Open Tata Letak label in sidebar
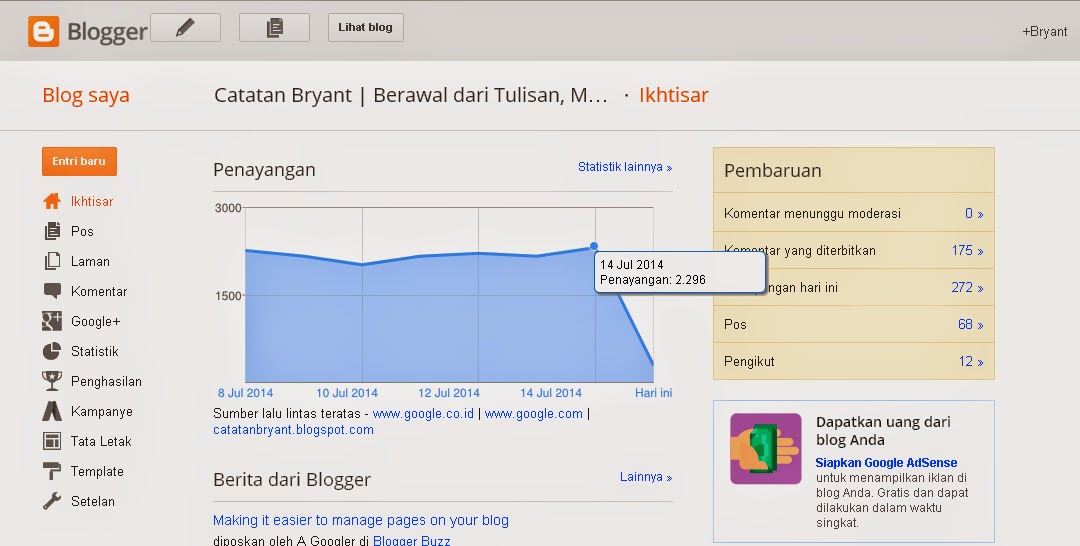Screen dimensions: 1080x546 [x=101, y=441]
